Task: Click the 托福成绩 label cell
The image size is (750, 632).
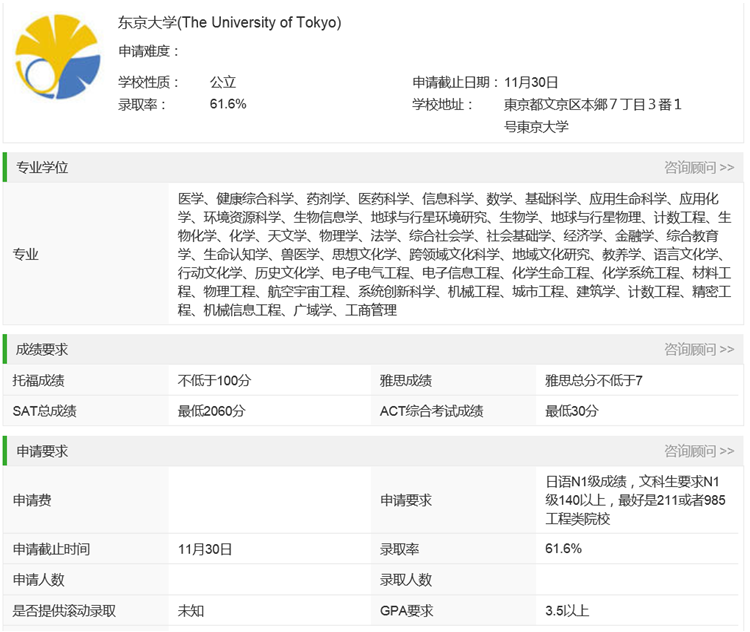Action: point(86,380)
